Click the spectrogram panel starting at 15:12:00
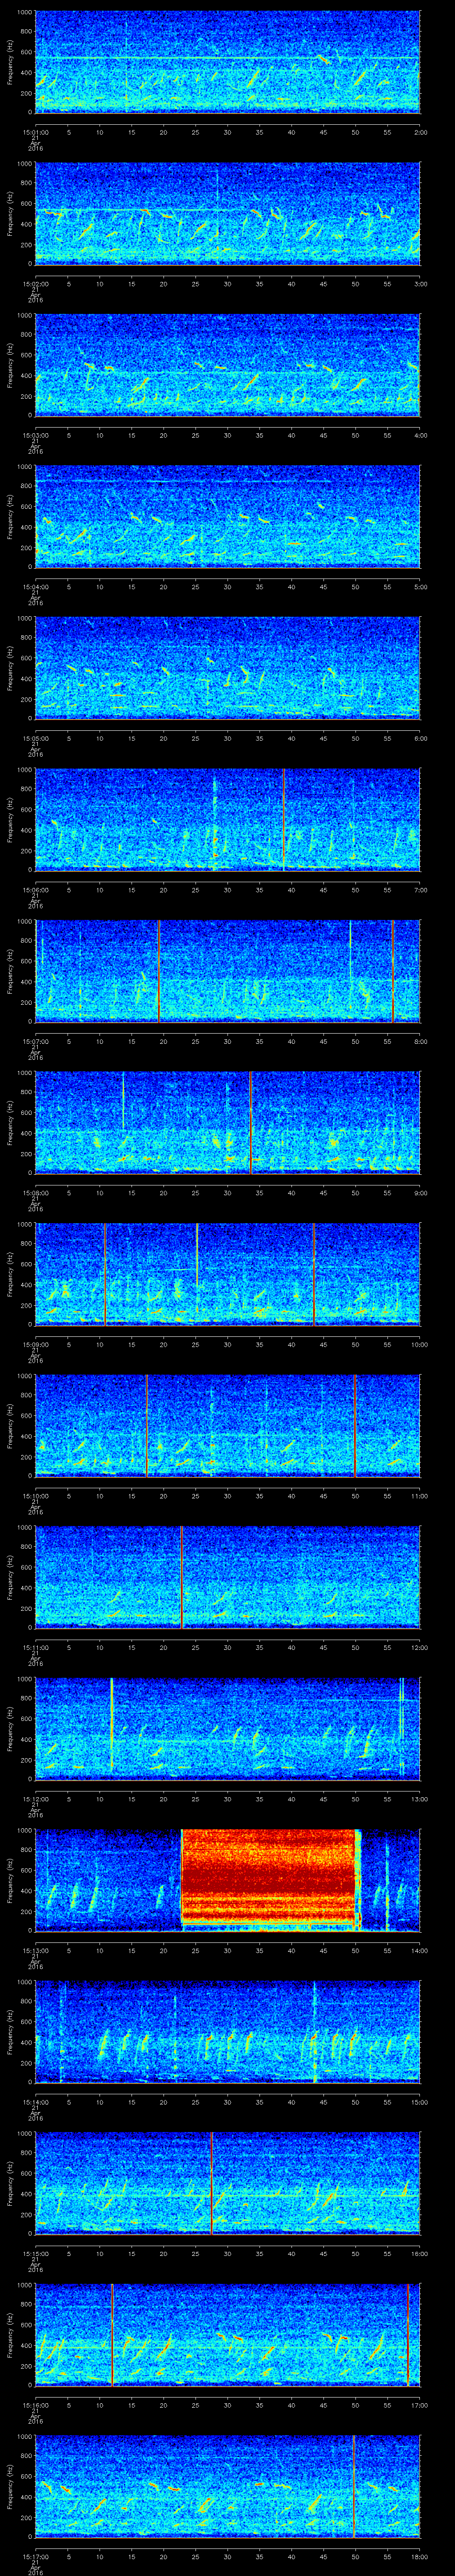This screenshot has width=455, height=2576. (x=228, y=1728)
